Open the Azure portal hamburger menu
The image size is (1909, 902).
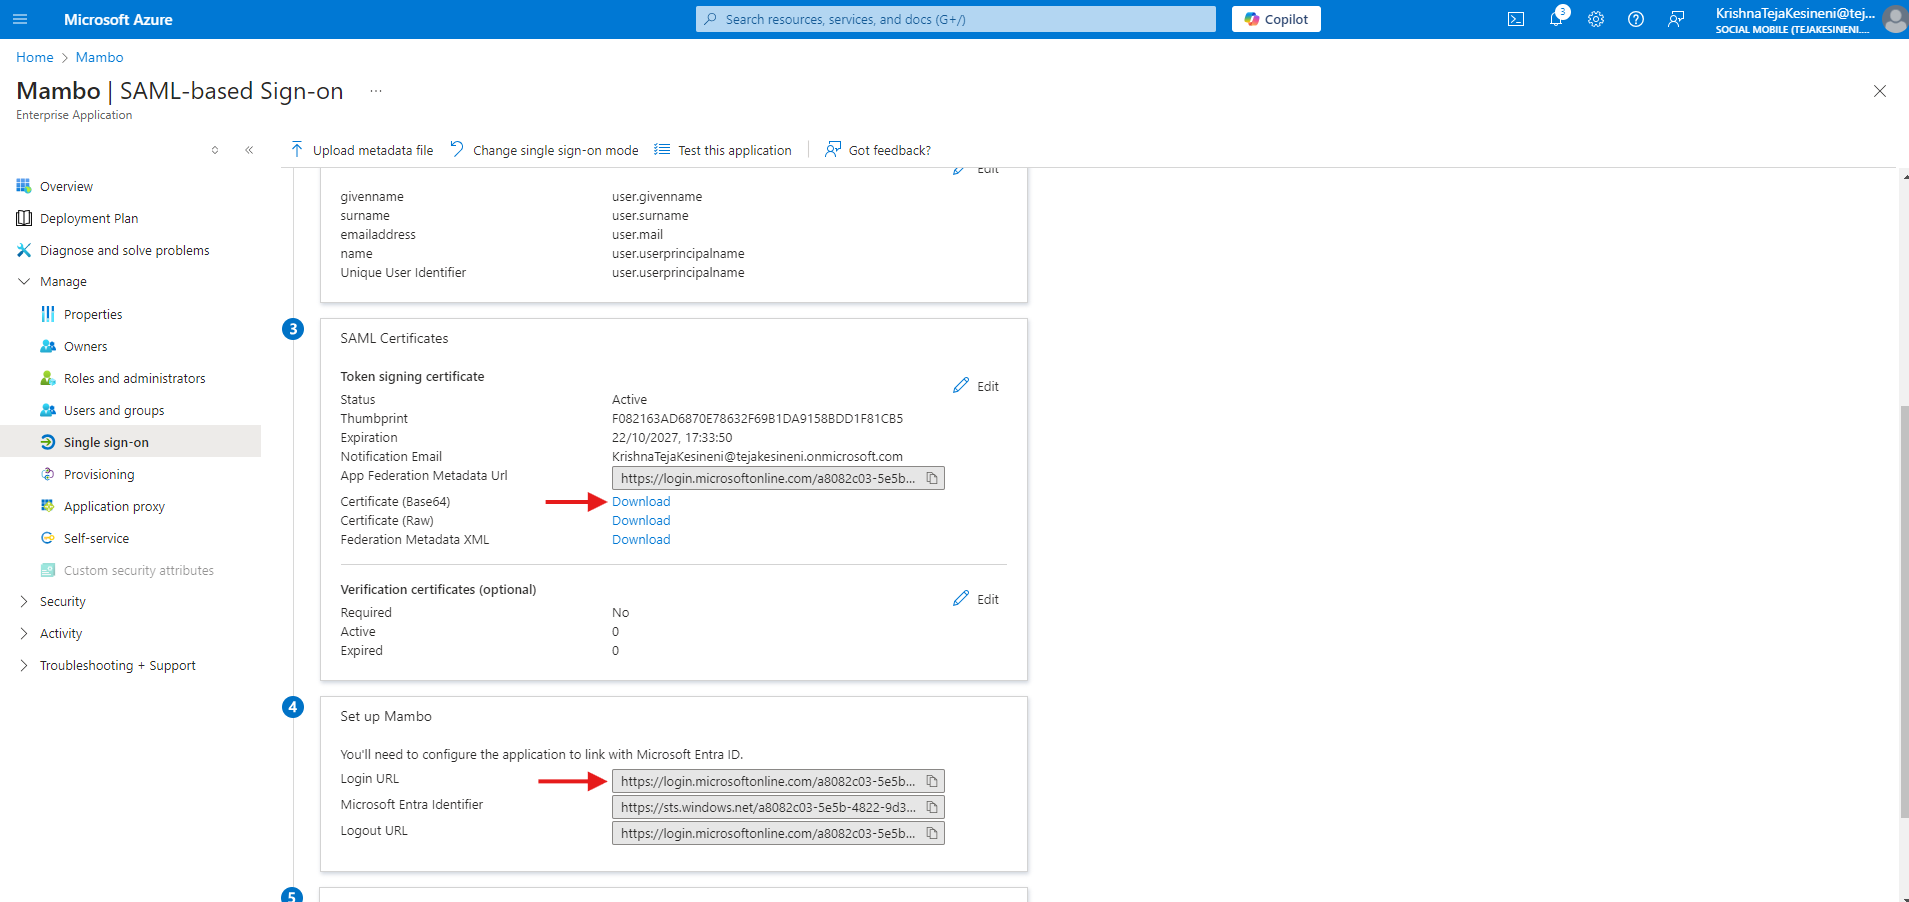click(20, 19)
